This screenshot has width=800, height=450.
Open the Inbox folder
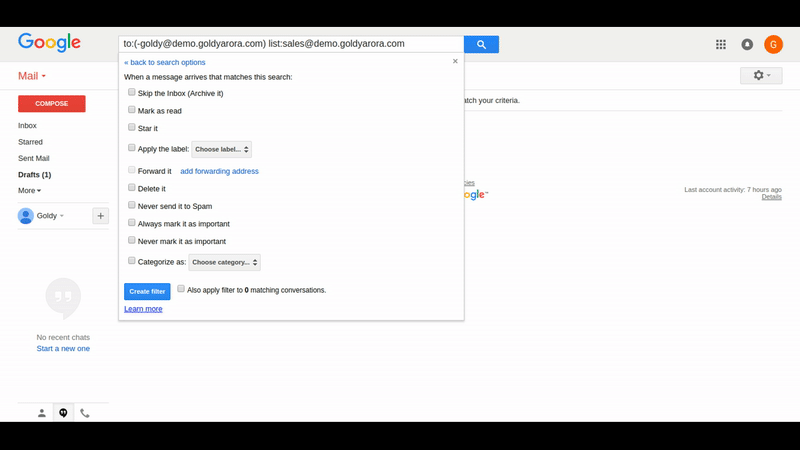point(27,126)
